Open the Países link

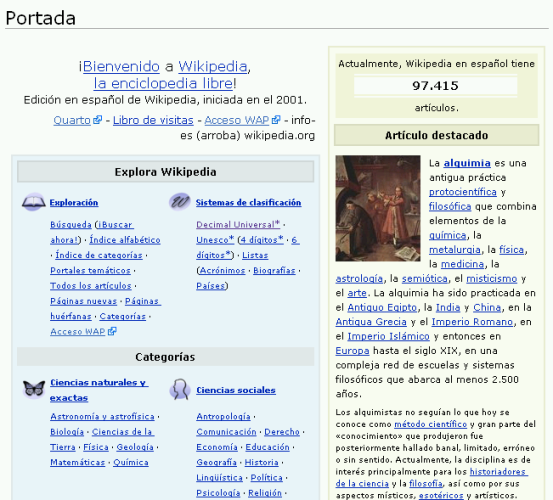[211, 286]
